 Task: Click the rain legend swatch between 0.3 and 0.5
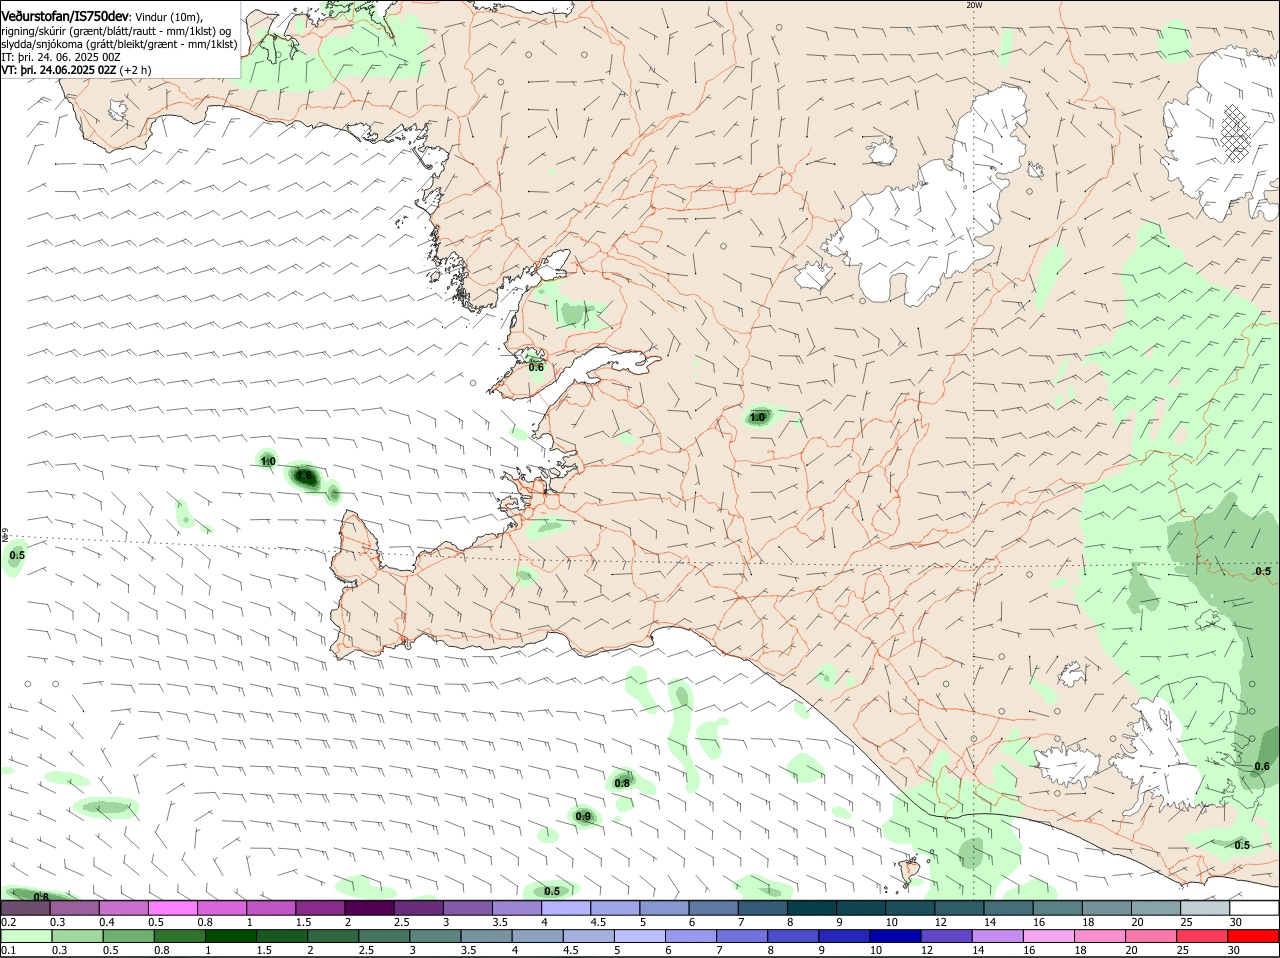76,936
